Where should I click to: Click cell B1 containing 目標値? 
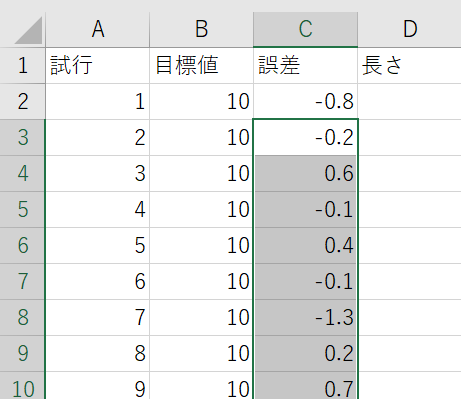201,65
